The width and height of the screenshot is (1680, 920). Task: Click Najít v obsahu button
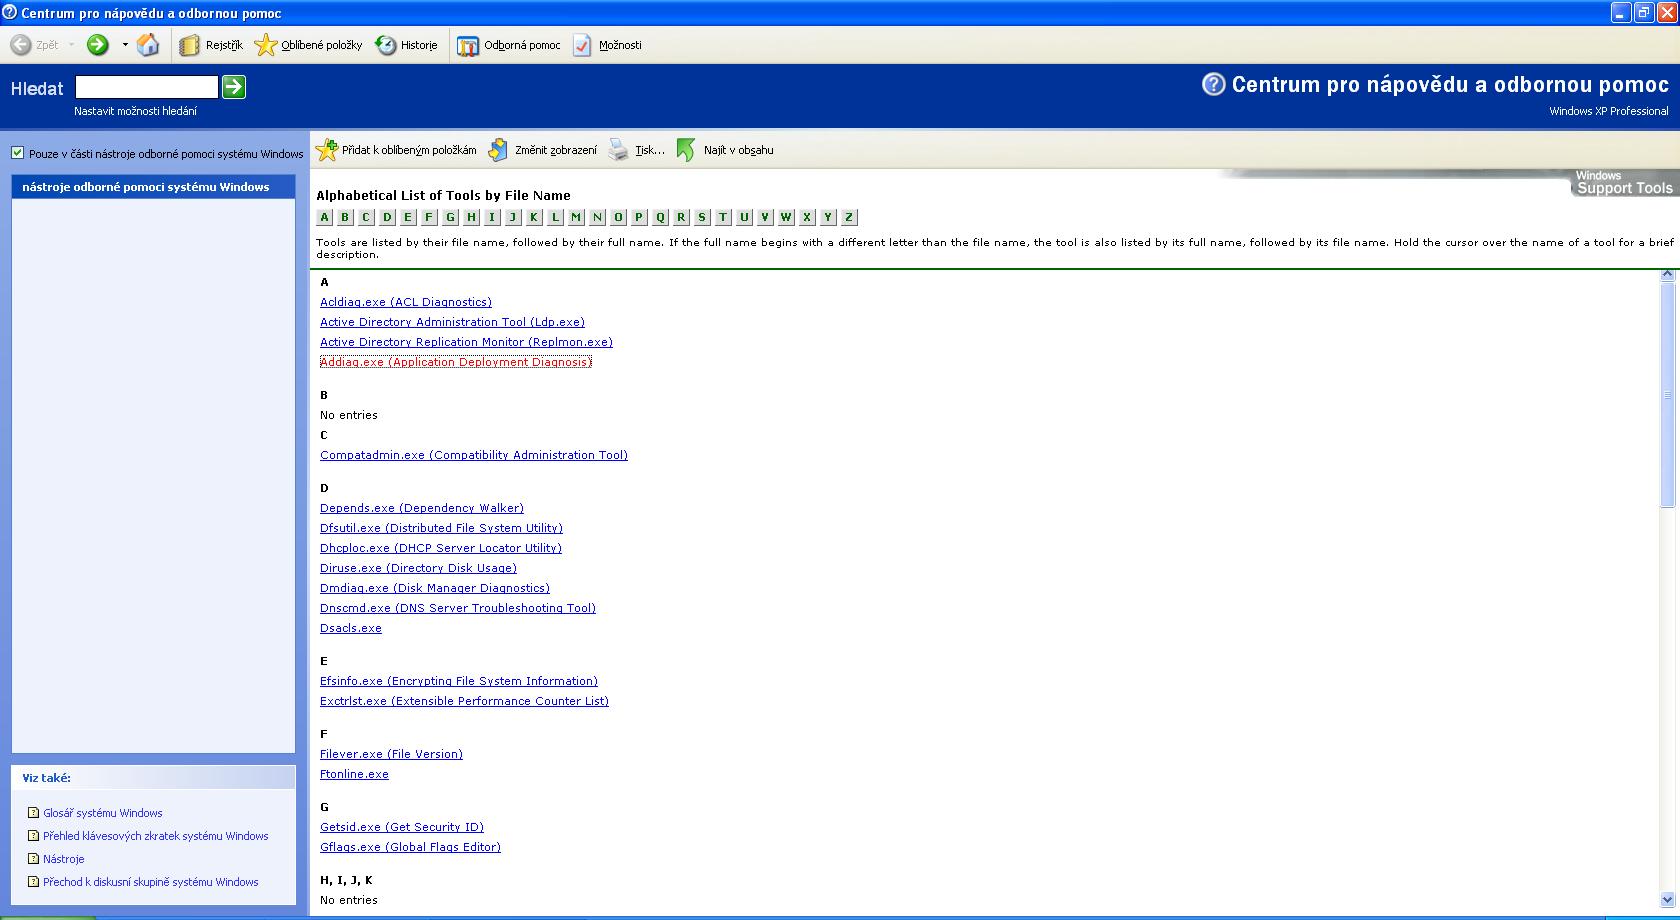[x=726, y=150]
